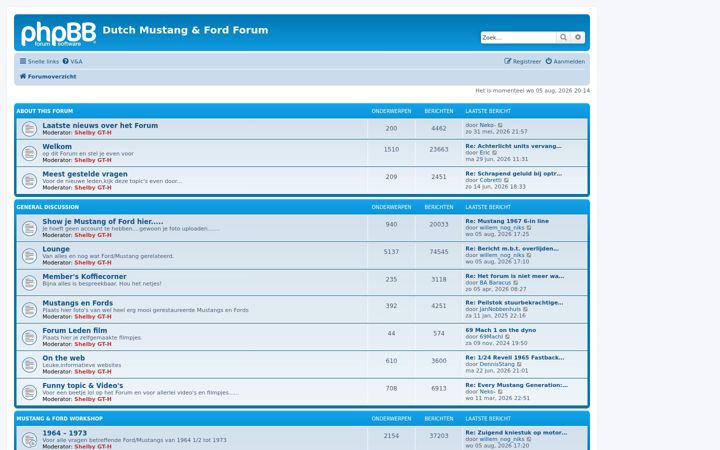View latest post icon in Funny topic row
This screenshot has width=720, height=450.
[501, 392]
